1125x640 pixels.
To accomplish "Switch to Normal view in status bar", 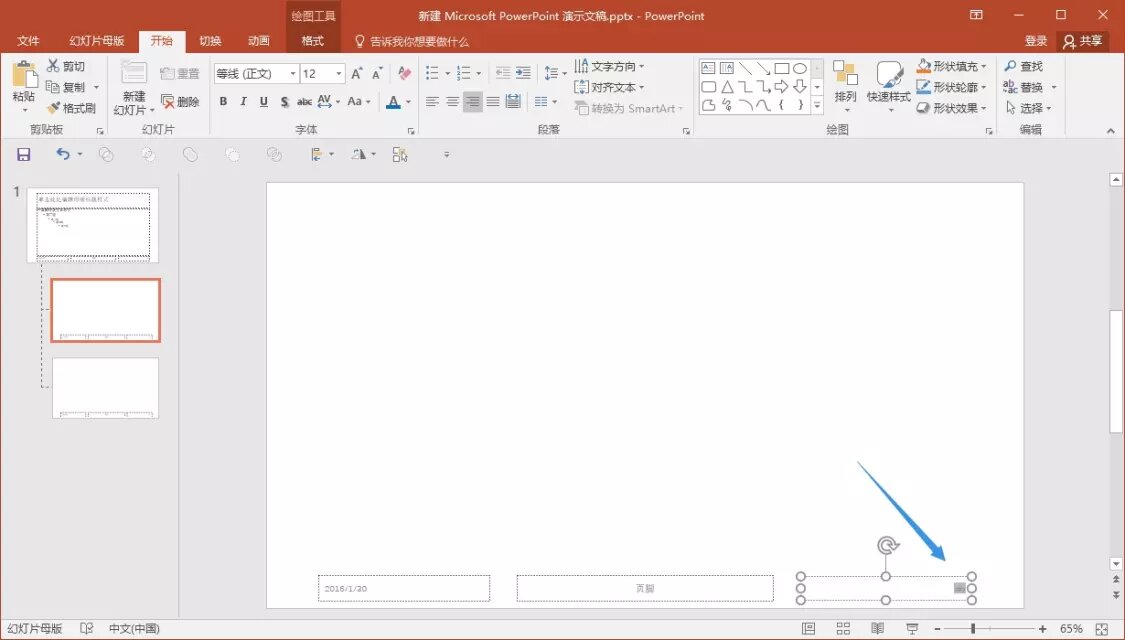I will pos(809,629).
